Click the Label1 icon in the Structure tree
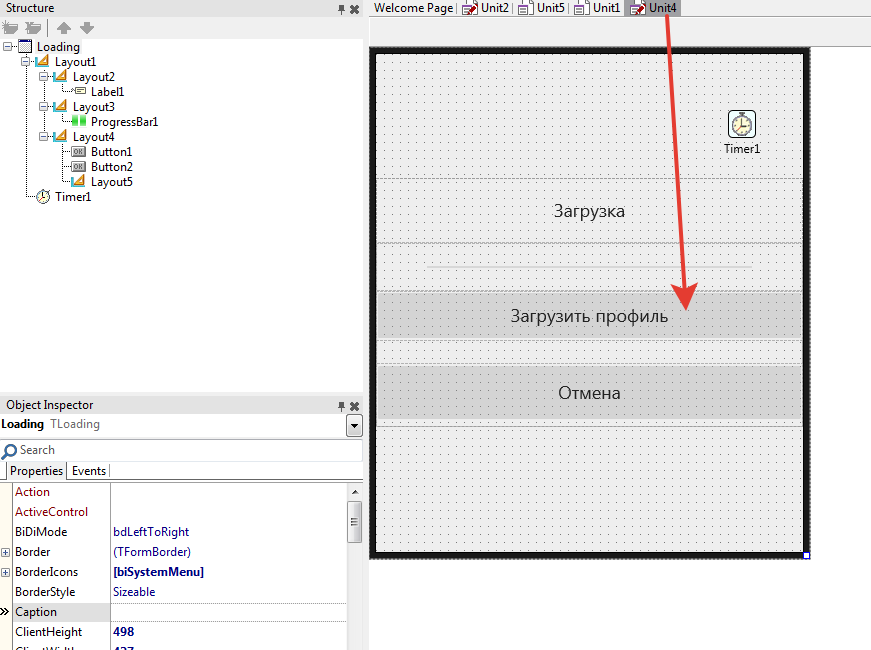Image resolution: width=871 pixels, height=650 pixels. pyautogui.click(x=80, y=91)
